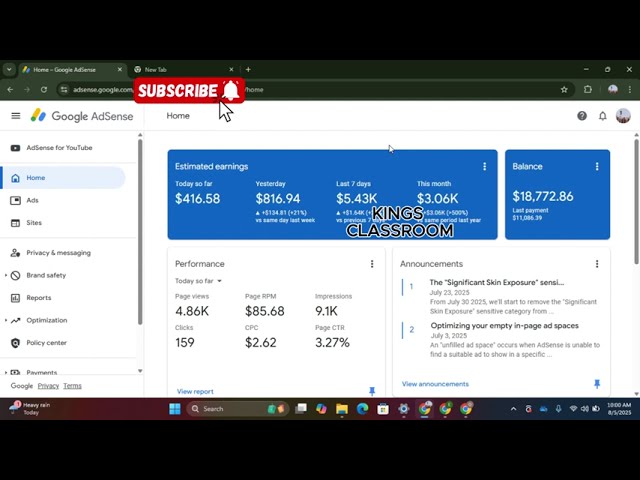The width and height of the screenshot is (640, 480).
Task: Click the Privacy & messaging person icon
Action: click(x=16, y=253)
